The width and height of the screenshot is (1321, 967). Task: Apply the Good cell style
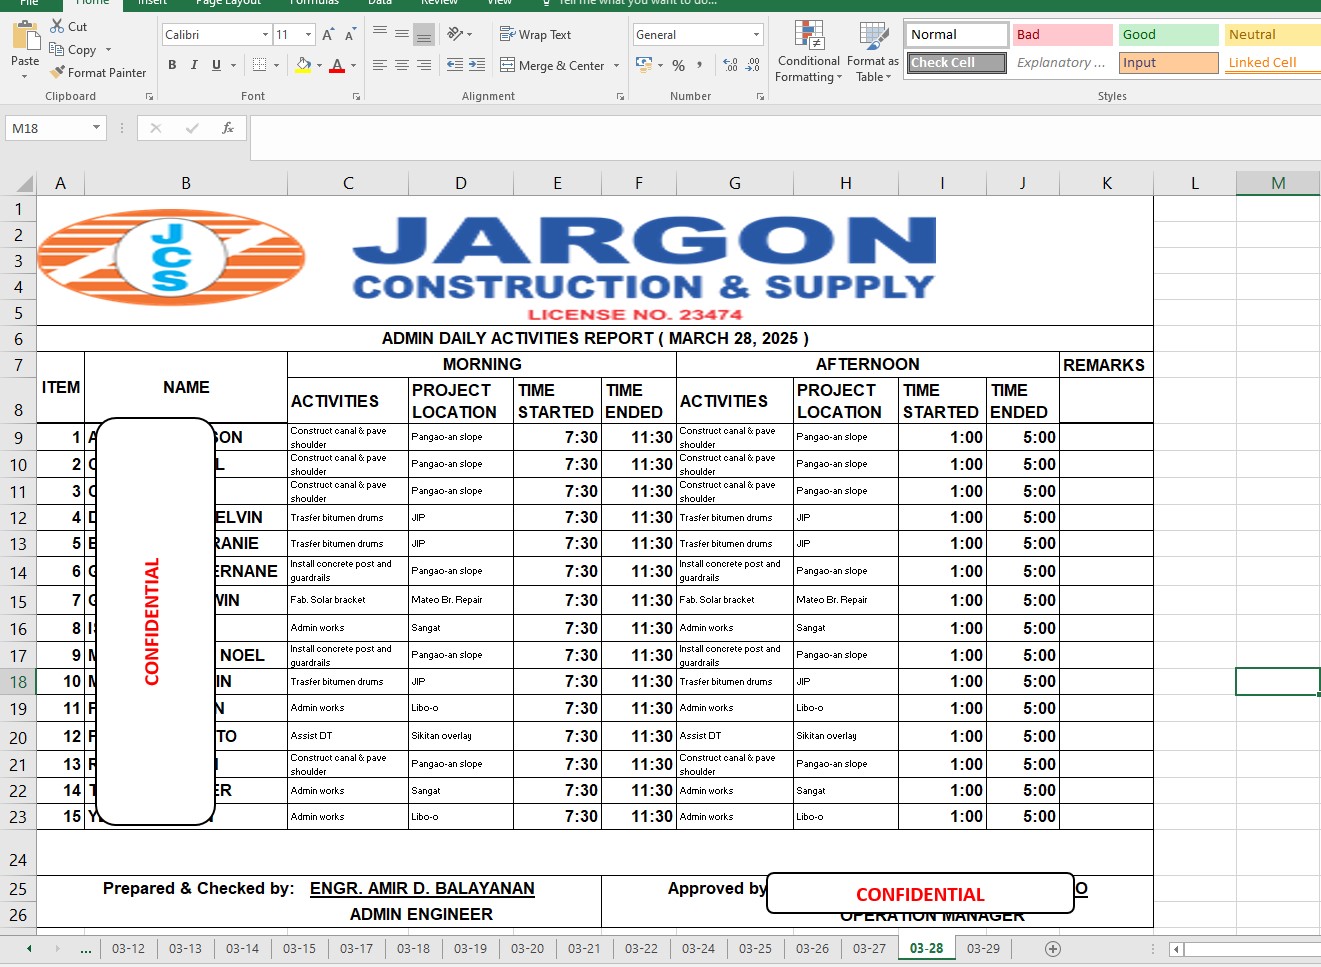pos(1169,34)
